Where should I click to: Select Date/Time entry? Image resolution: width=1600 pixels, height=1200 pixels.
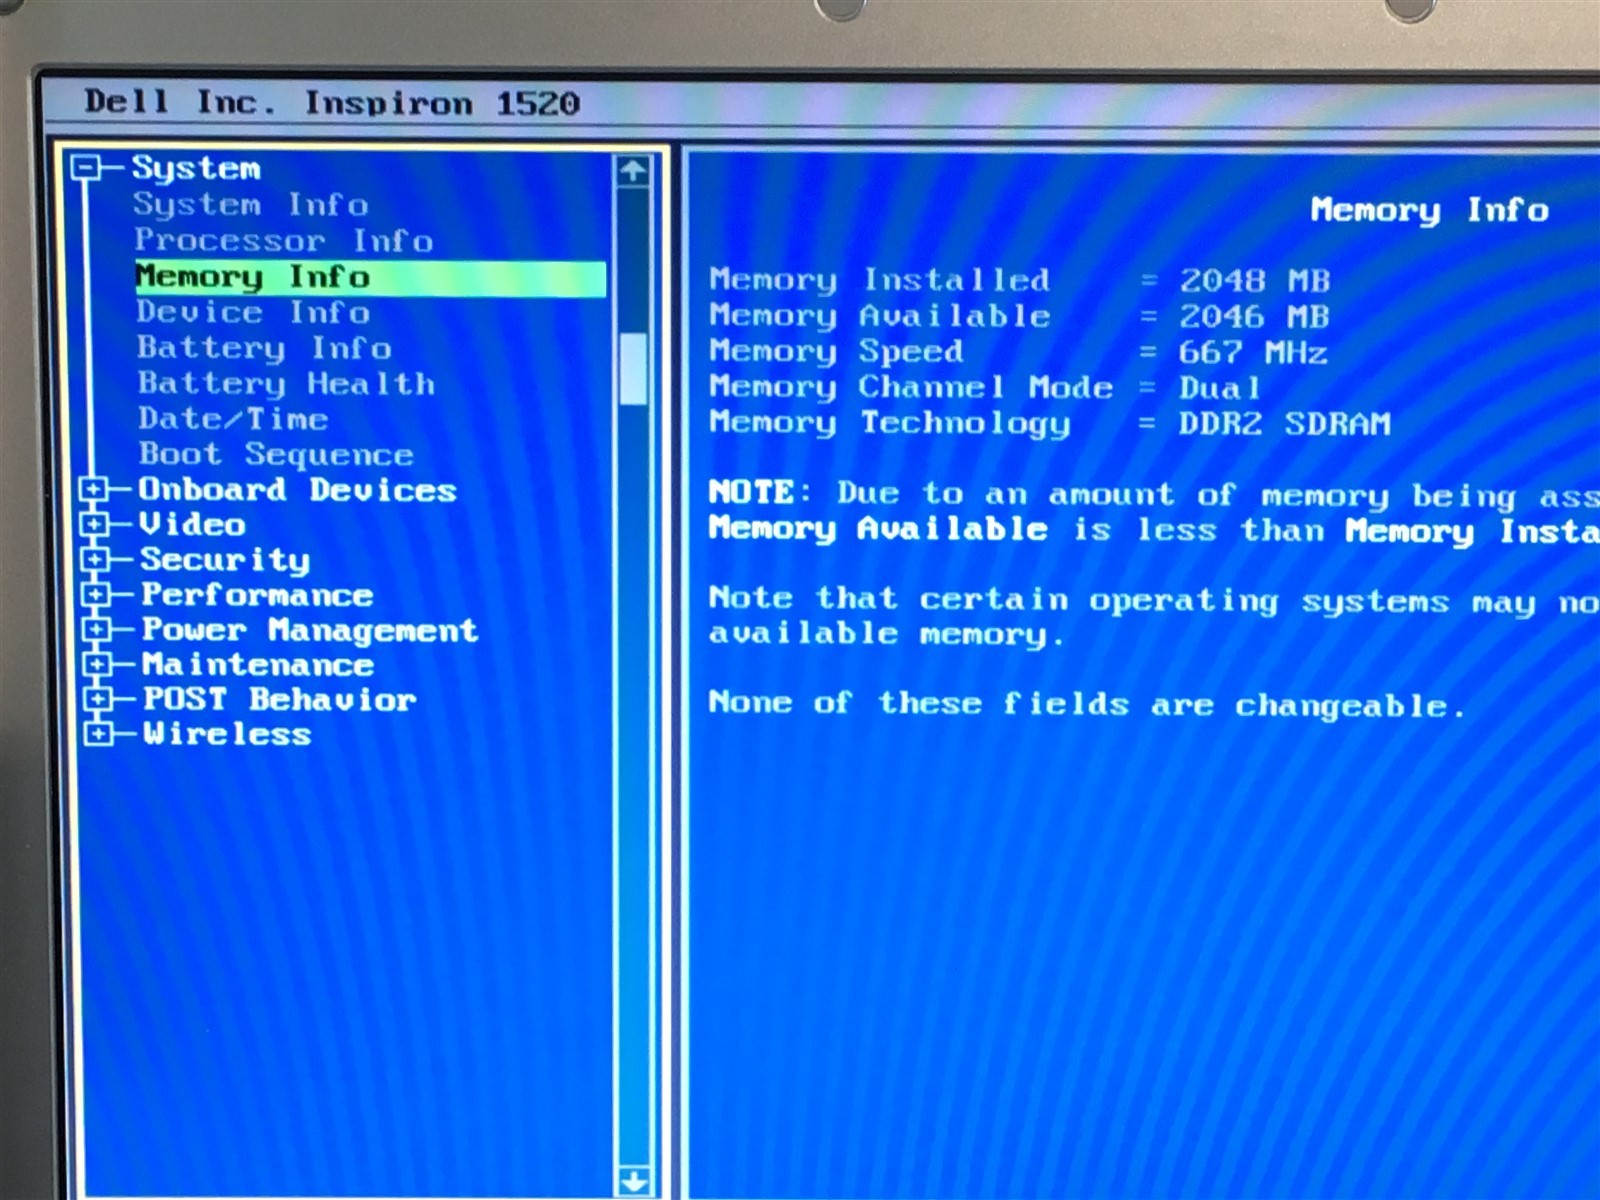(x=233, y=419)
